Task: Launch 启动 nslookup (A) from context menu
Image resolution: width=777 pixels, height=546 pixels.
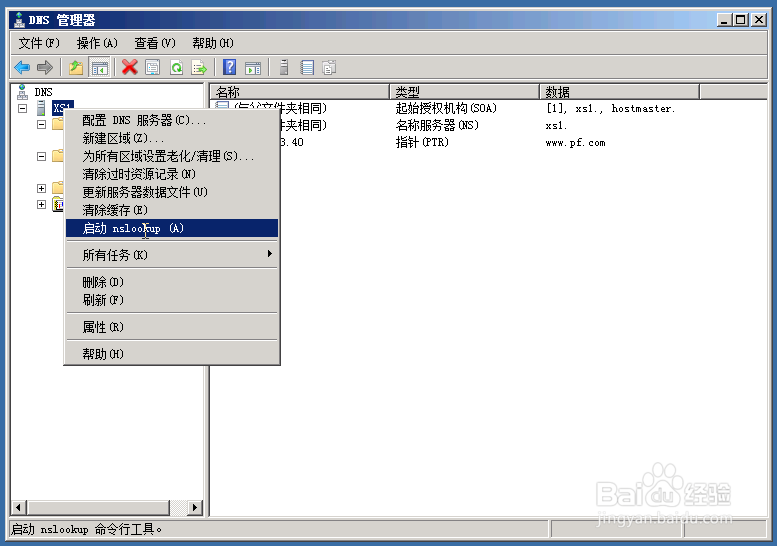Action: (x=172, y=228)
